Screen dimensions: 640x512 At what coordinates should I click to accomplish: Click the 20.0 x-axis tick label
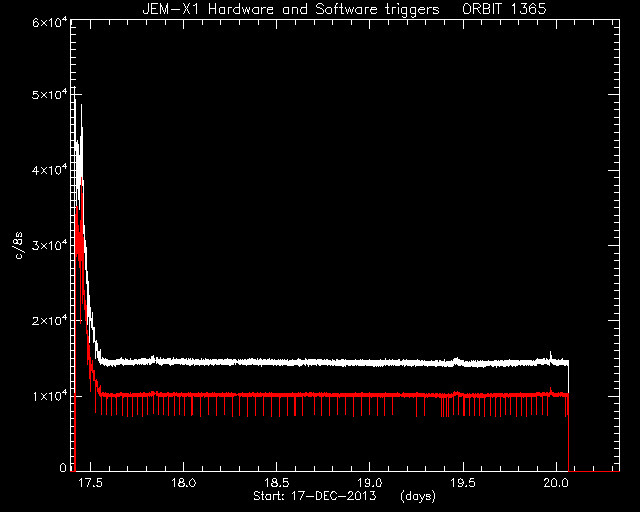(x=556, y=483)
